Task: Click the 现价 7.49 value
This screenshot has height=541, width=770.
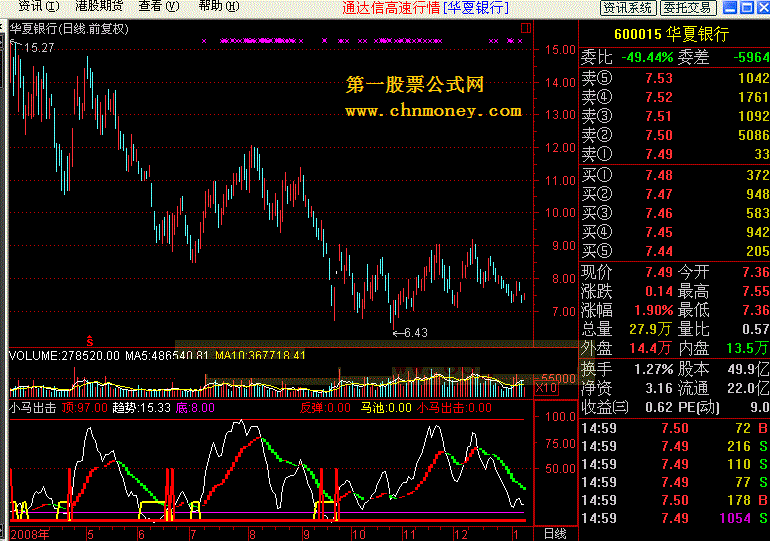Action: (659, 272)
